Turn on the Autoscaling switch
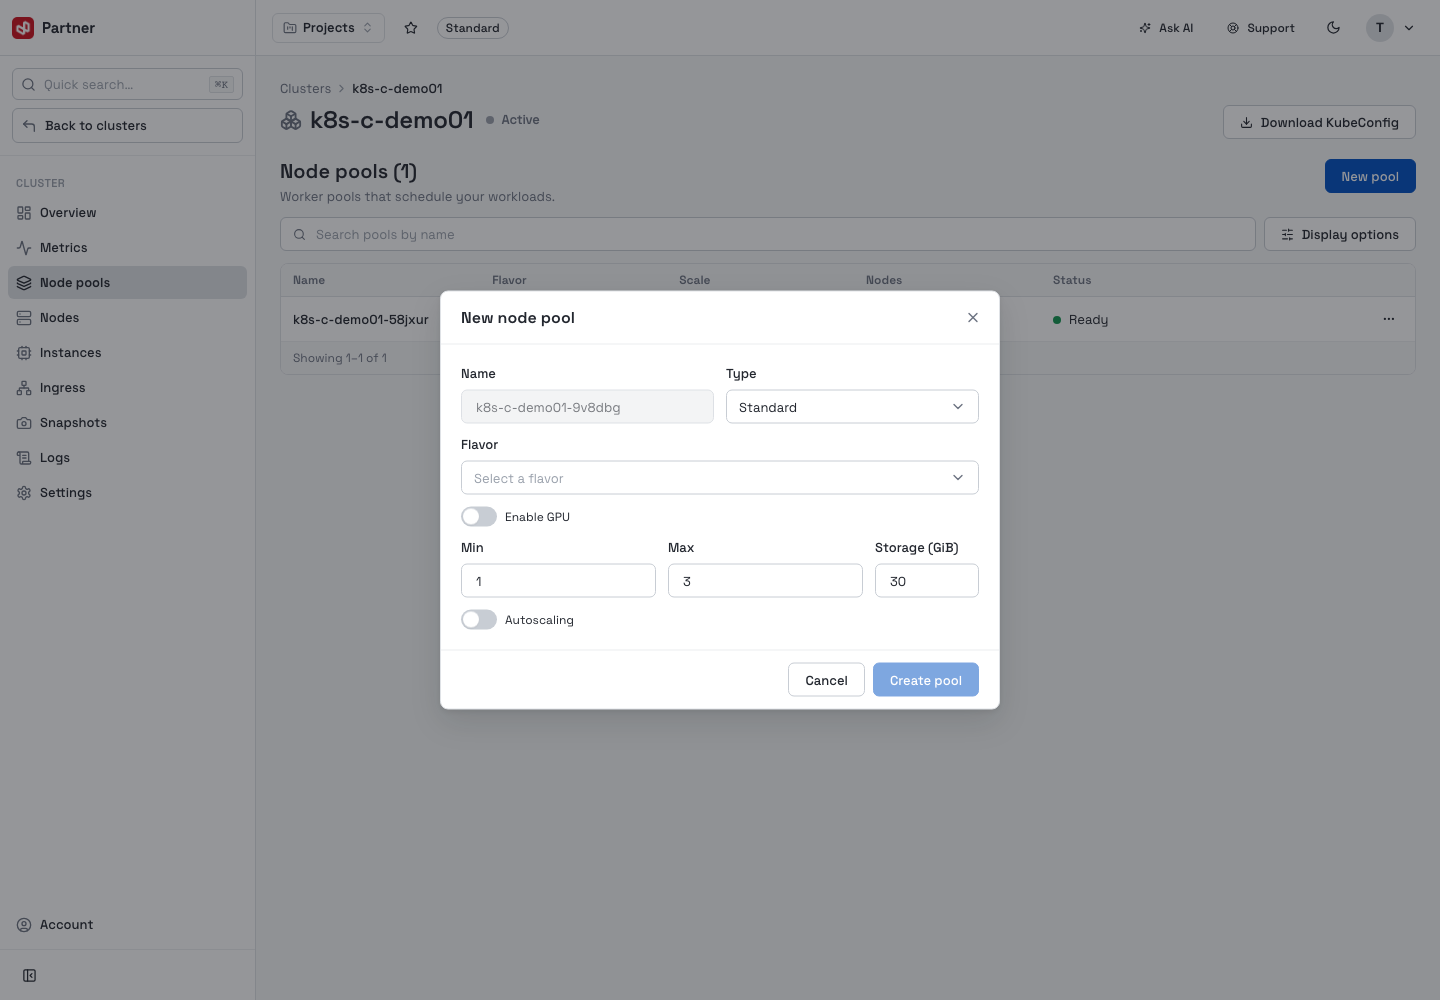The height and width of the screenshot is (1000, 1440). (x=479, y=620)
